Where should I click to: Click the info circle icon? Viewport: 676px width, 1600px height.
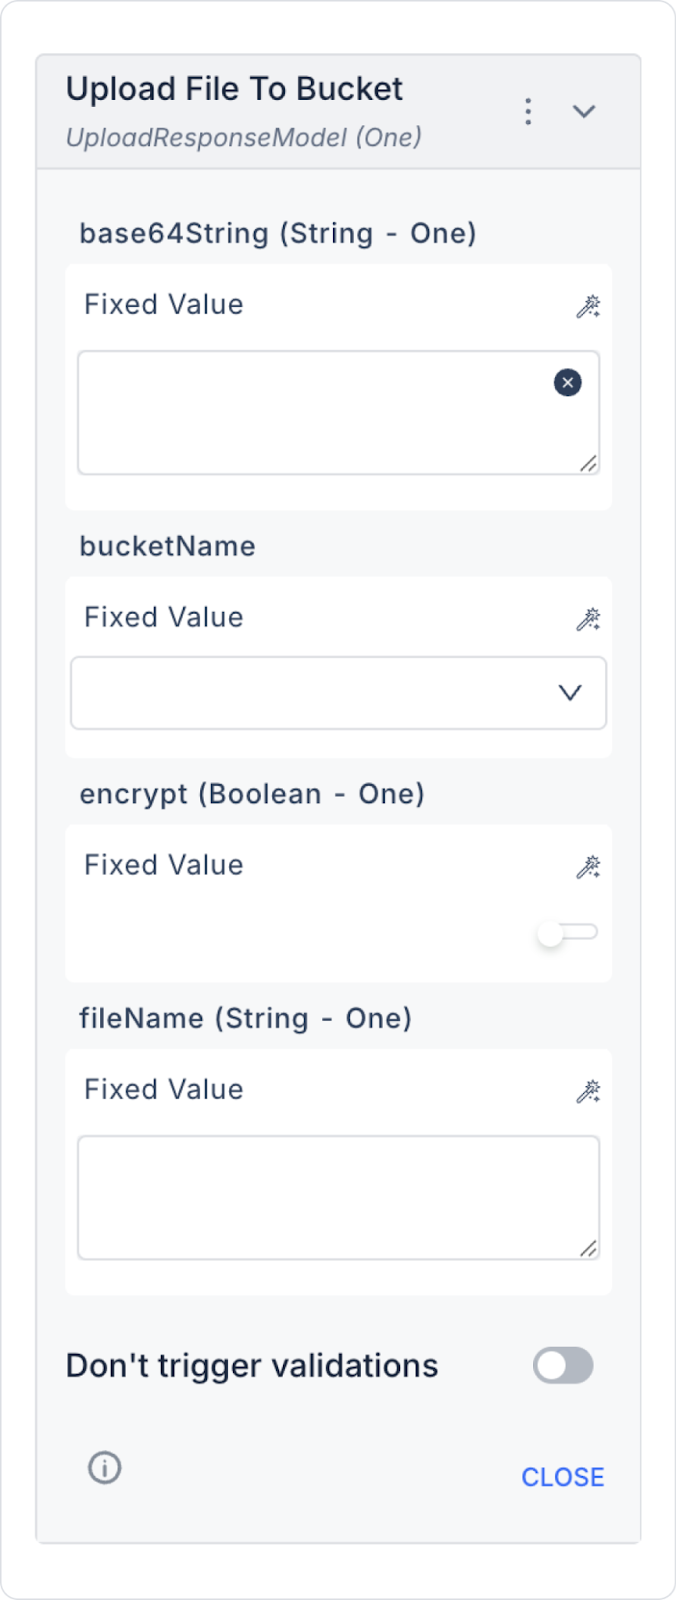tap(105, 1468)
